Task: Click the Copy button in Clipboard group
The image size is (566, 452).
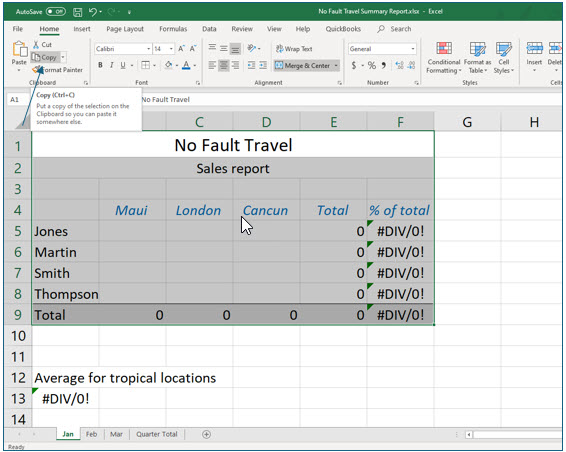Action: point(45,57)
